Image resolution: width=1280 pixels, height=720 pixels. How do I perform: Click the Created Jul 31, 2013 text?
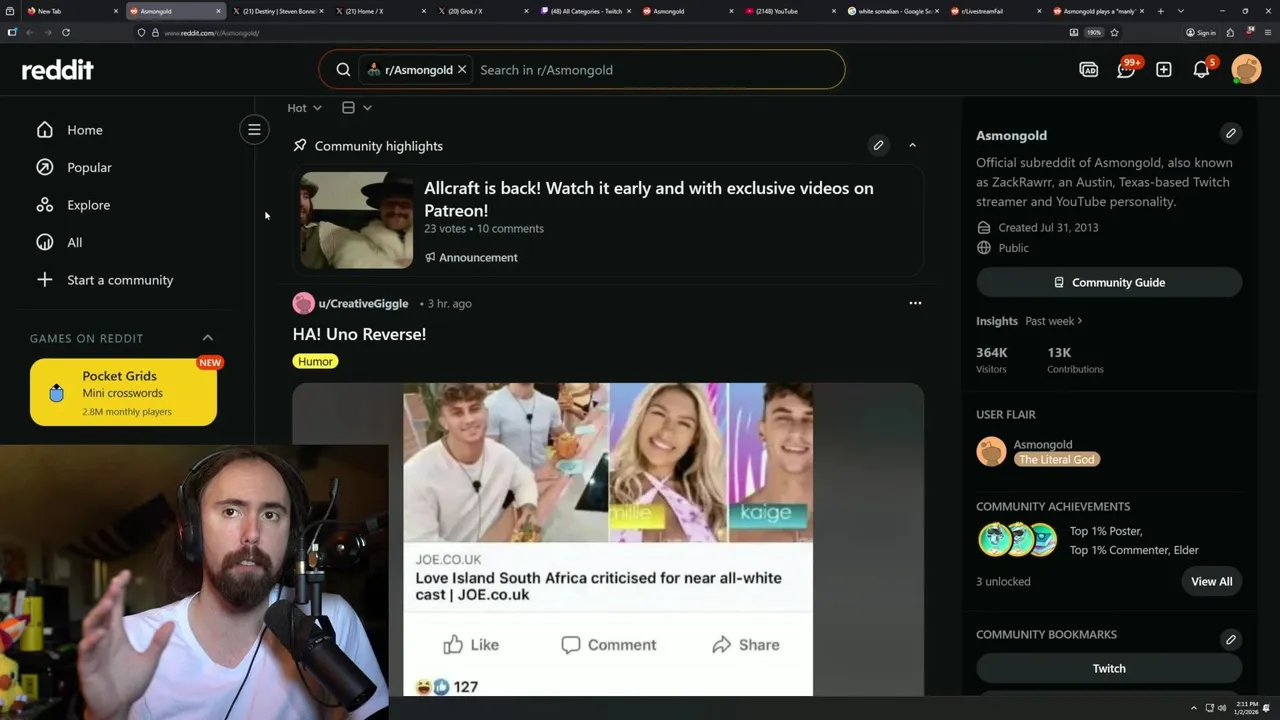point(1048,227)
